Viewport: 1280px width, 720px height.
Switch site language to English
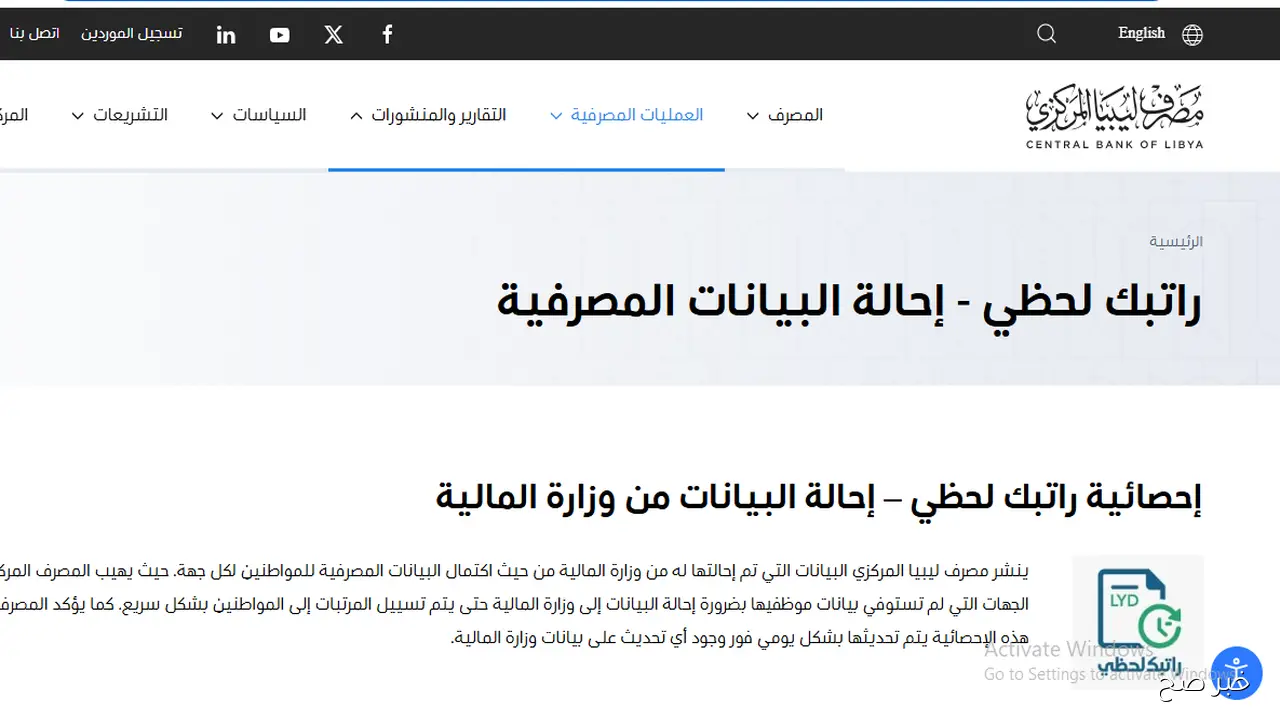click(1140, 33)
